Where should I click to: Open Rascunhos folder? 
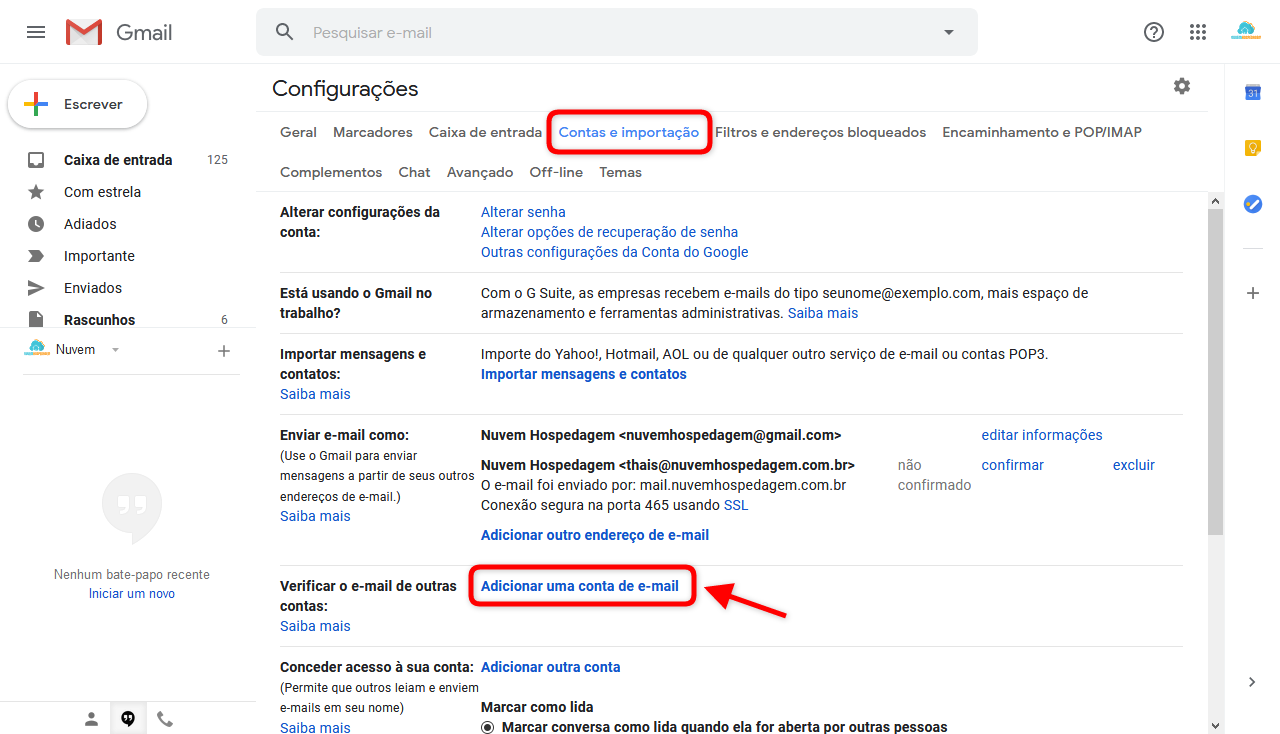[99, 320]
